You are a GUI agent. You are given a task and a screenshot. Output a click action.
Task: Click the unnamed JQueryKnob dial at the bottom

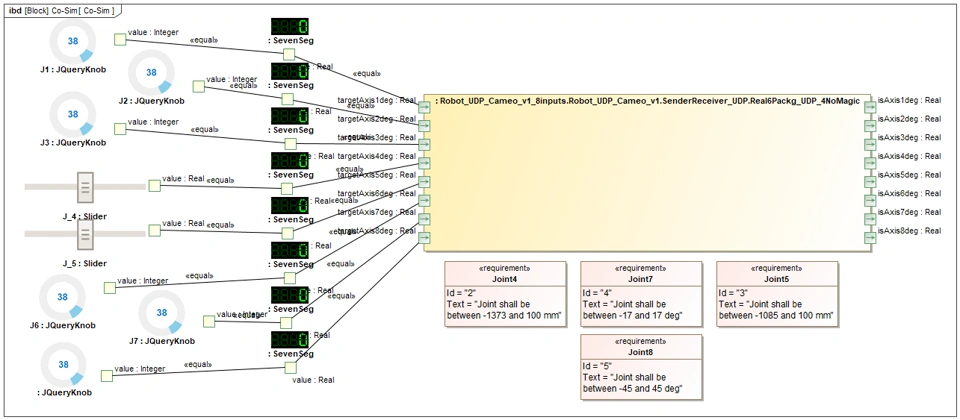click(62, 364)
